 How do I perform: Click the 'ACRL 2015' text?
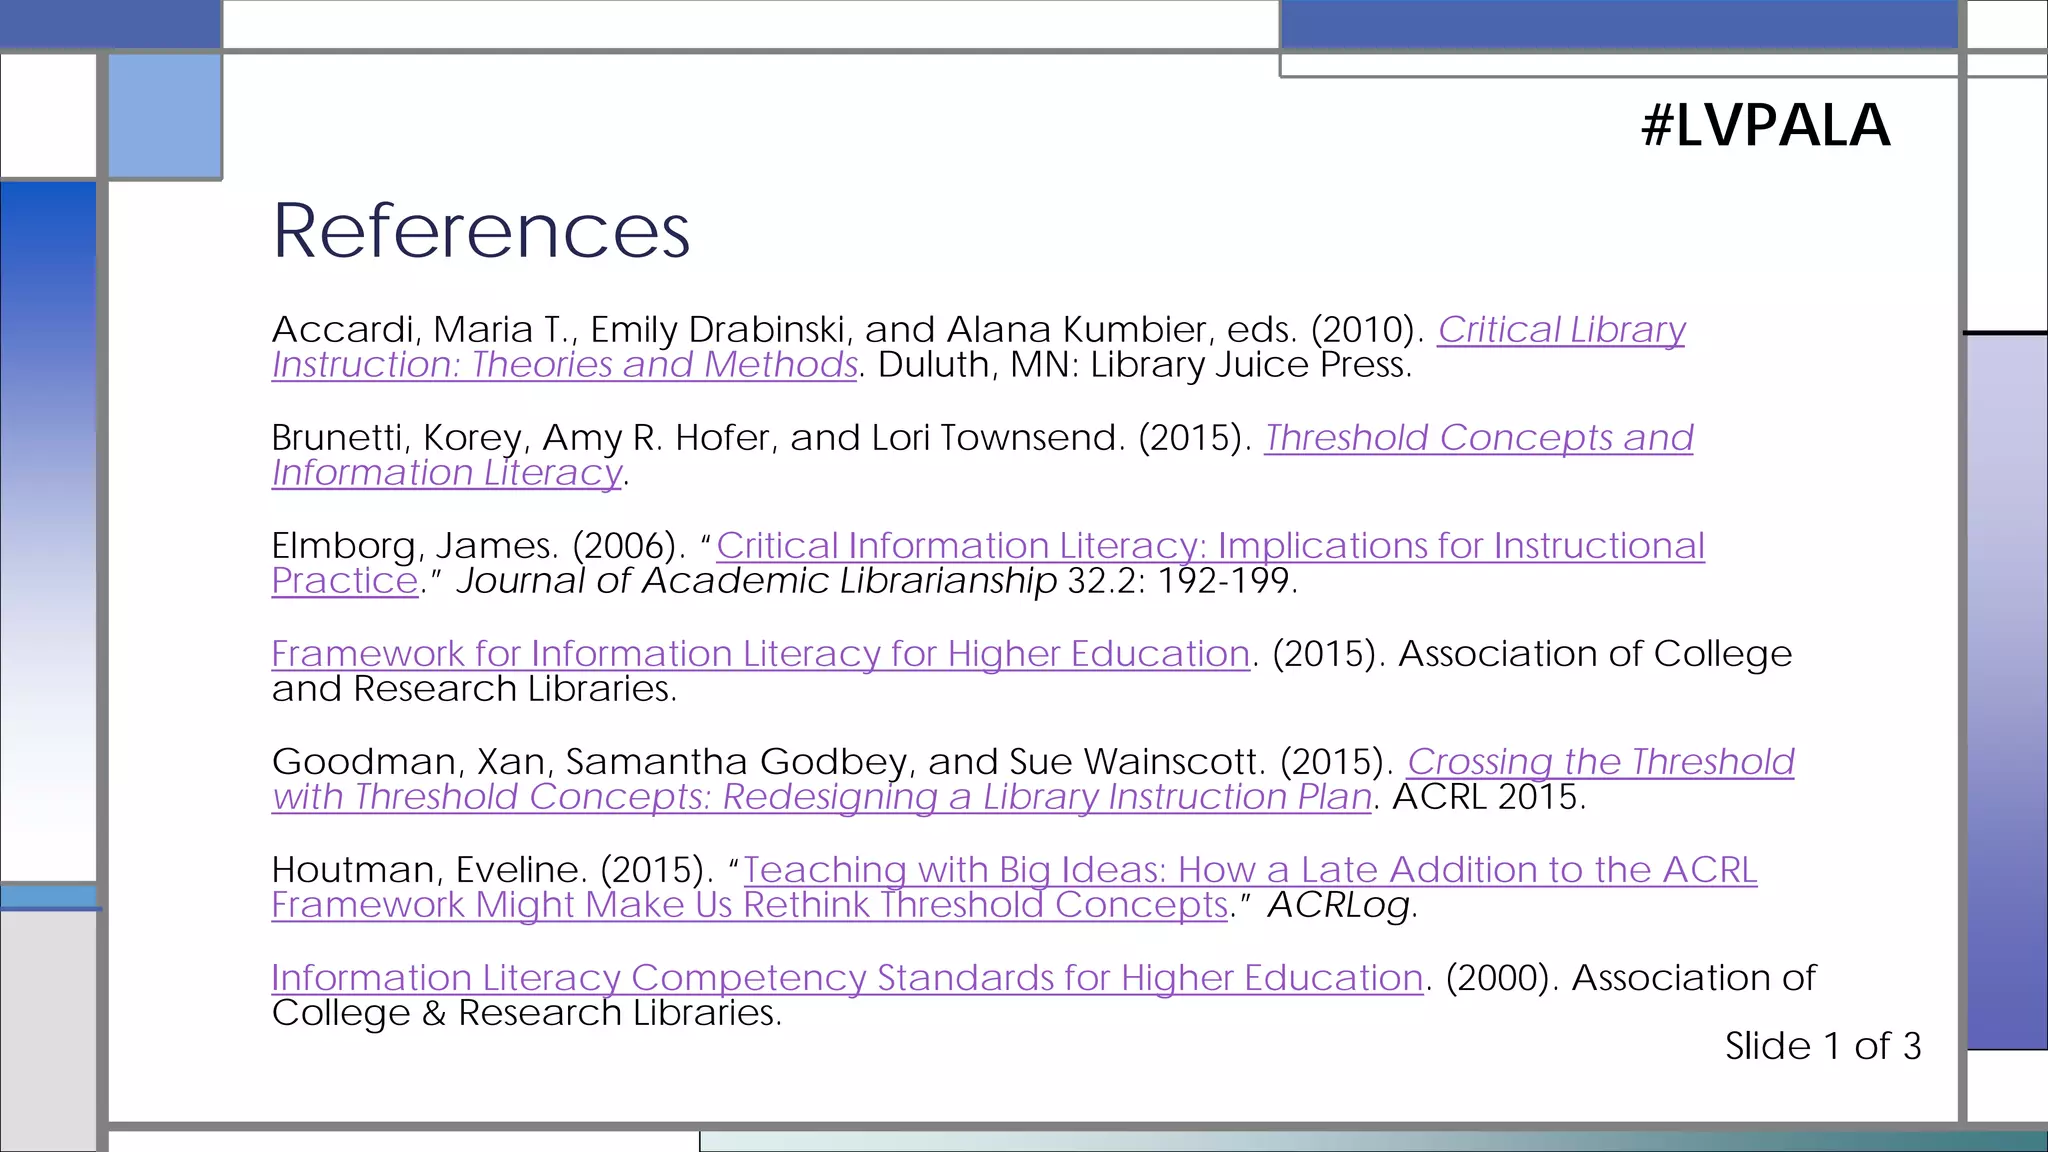(1485, 797)
